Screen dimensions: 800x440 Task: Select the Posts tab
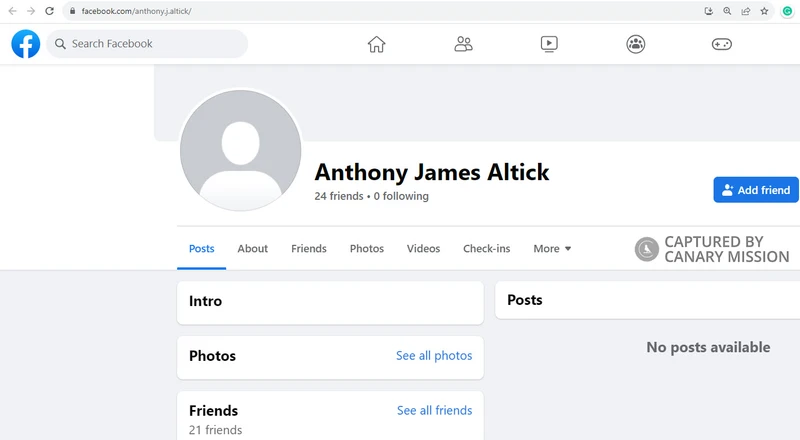(x=202, y=249)
